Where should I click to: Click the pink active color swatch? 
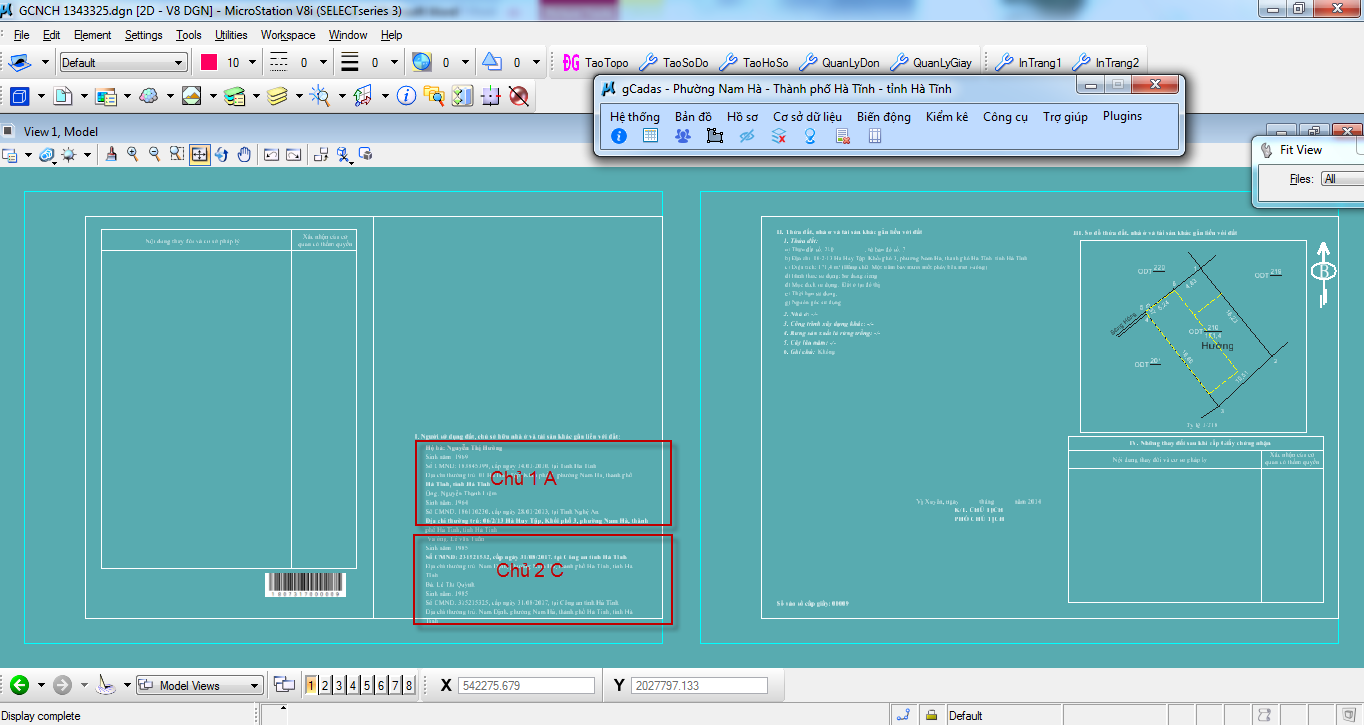pyautogui.click(x=209, y=62)
